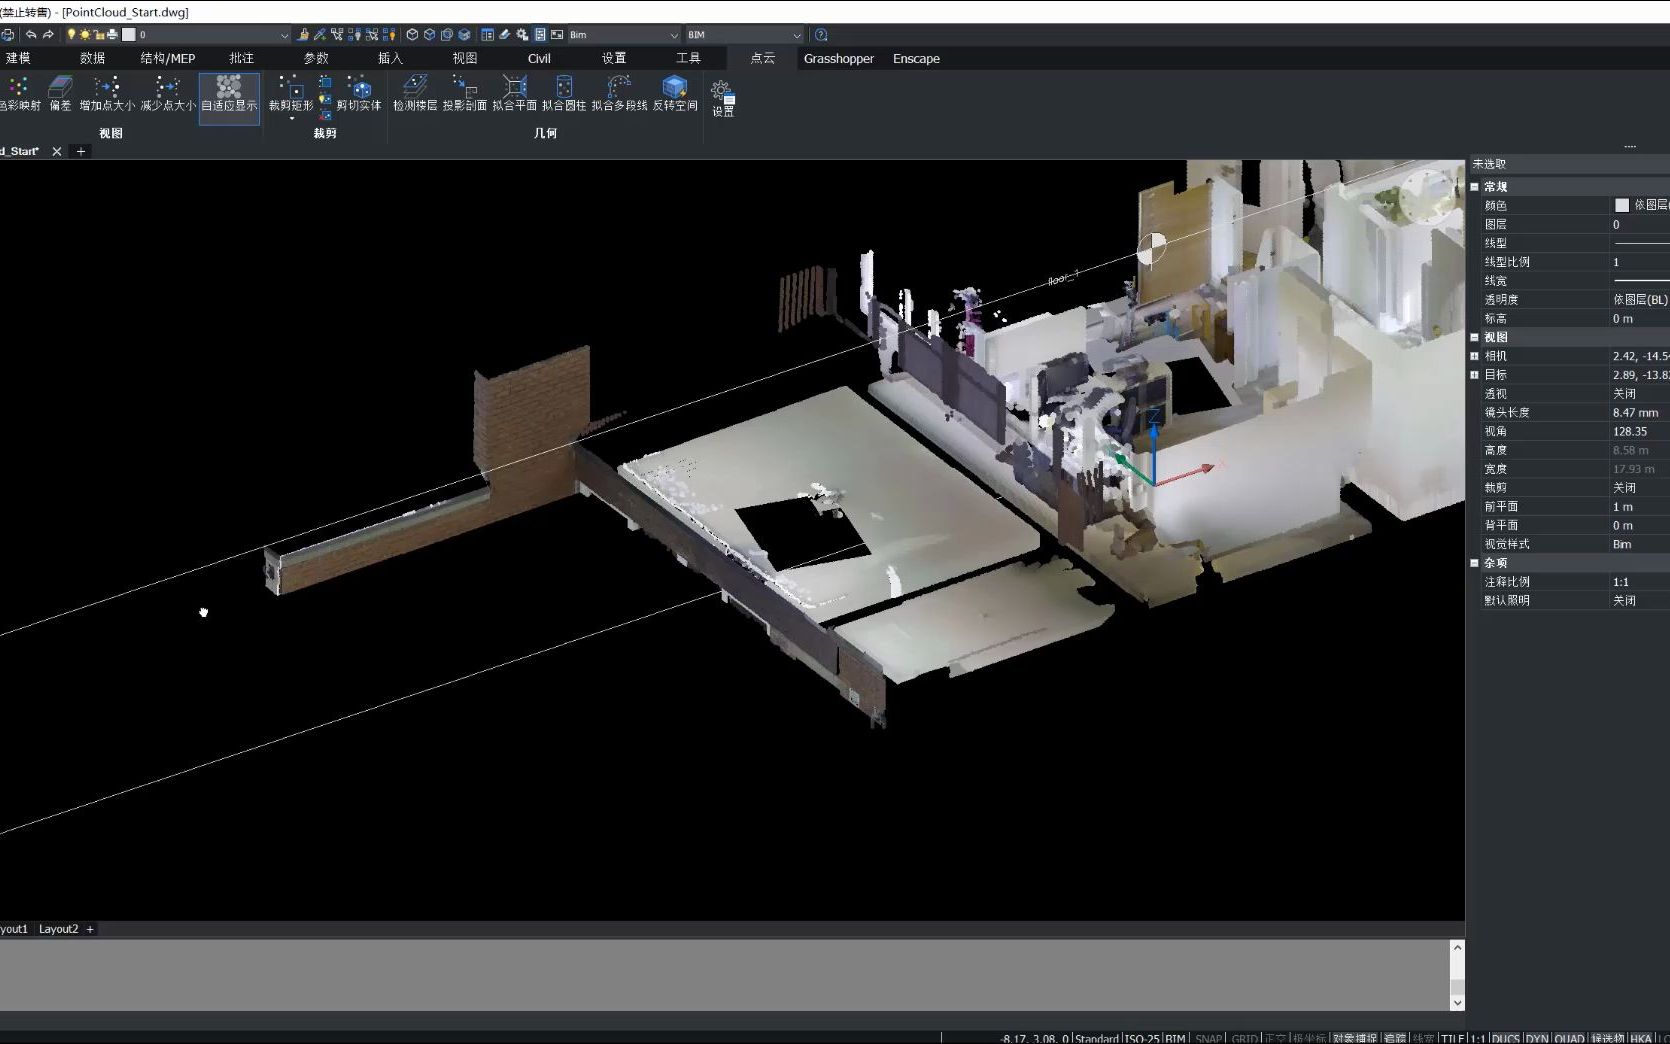This screenshot has width=1670, height=1044.
Task: Select the 裁剪矩形 clipping tool
Action: pos(289,97)
